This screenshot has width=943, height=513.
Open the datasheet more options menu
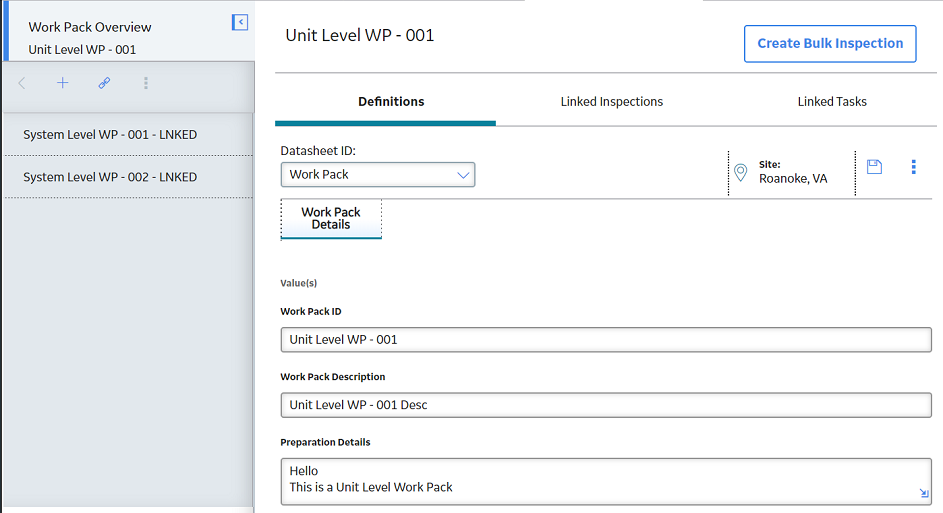(914, 167)
